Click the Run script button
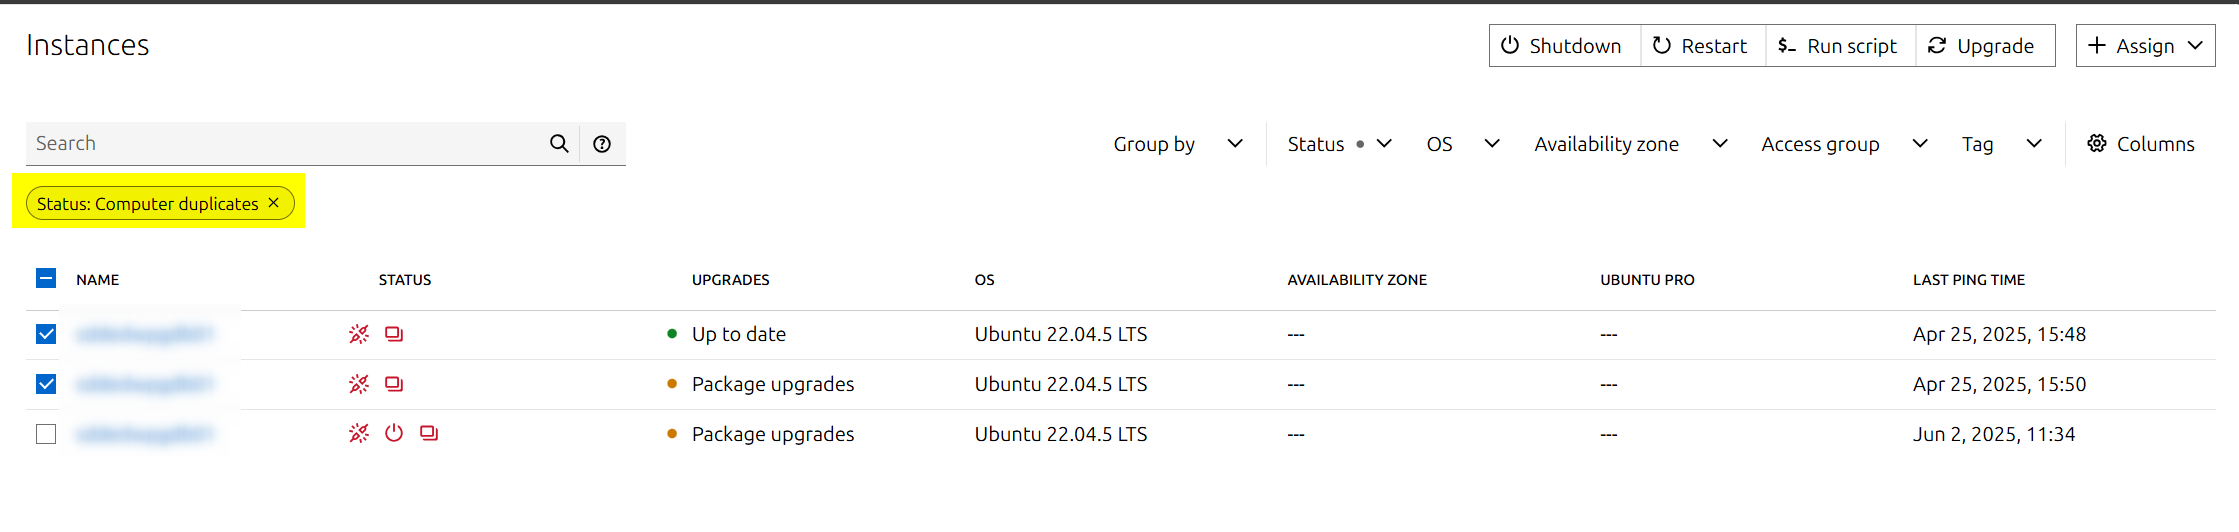The image size is (2239, 532). [x=1840, y=46]
